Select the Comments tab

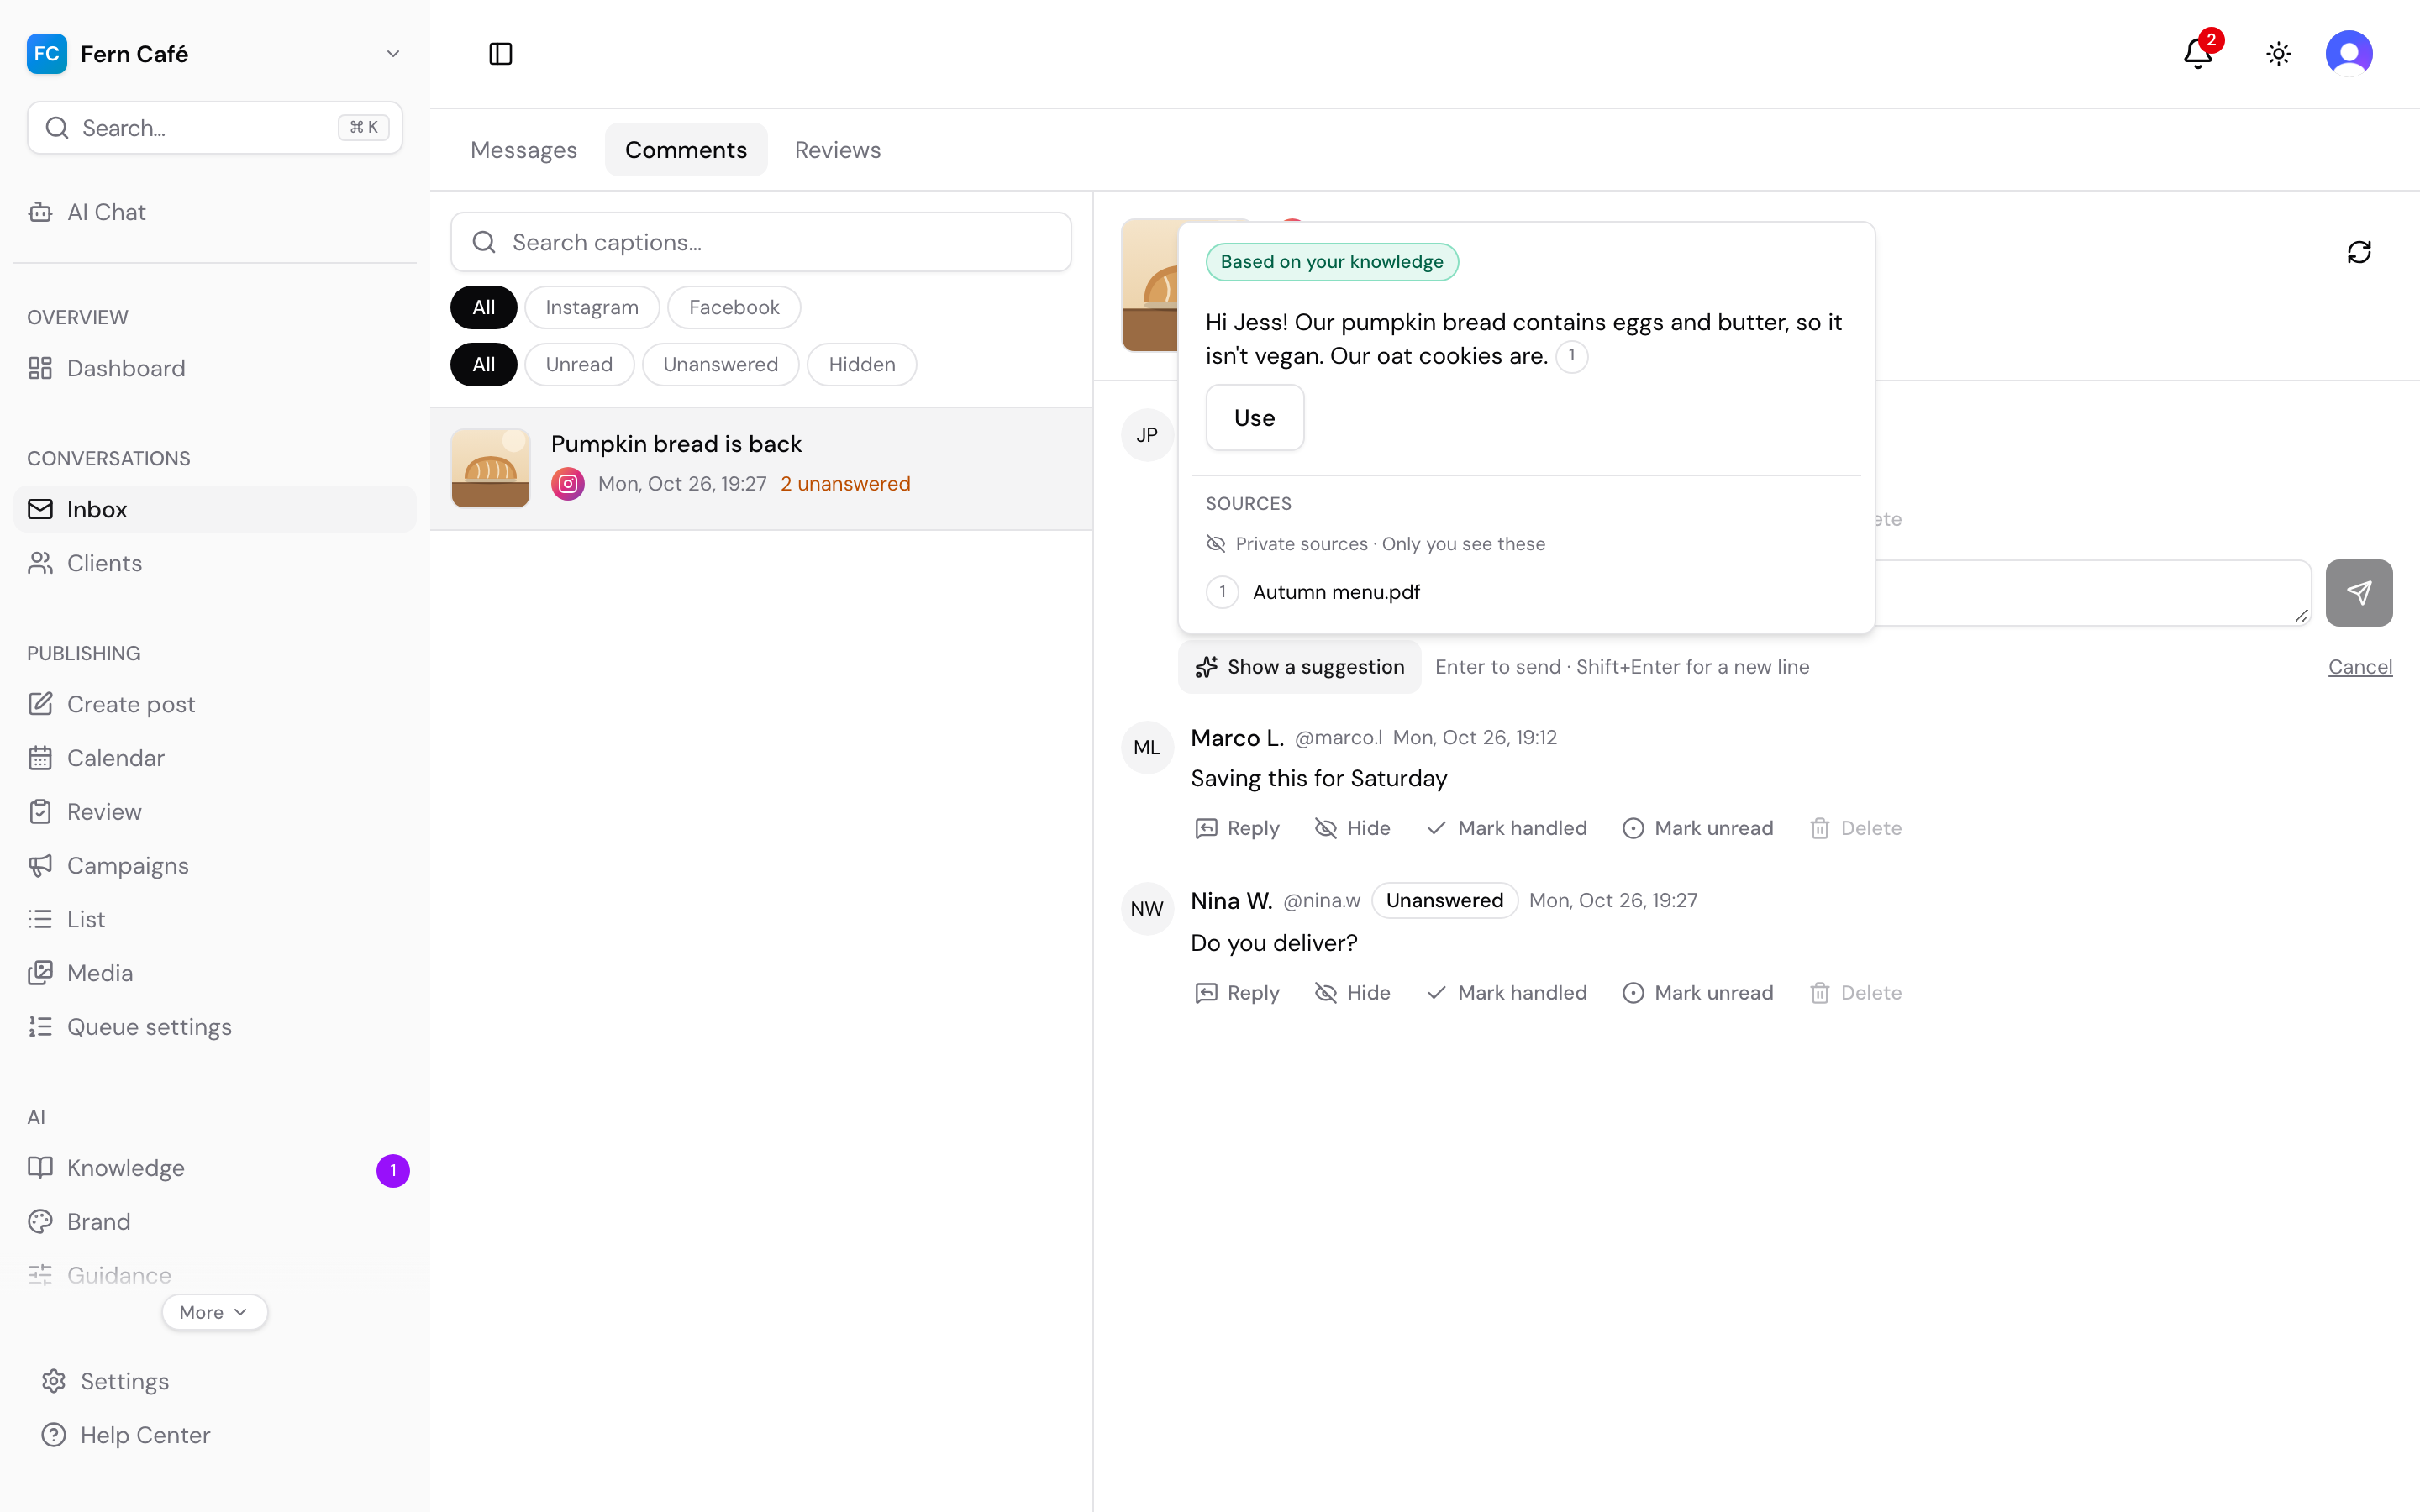[x=685, y=150]
